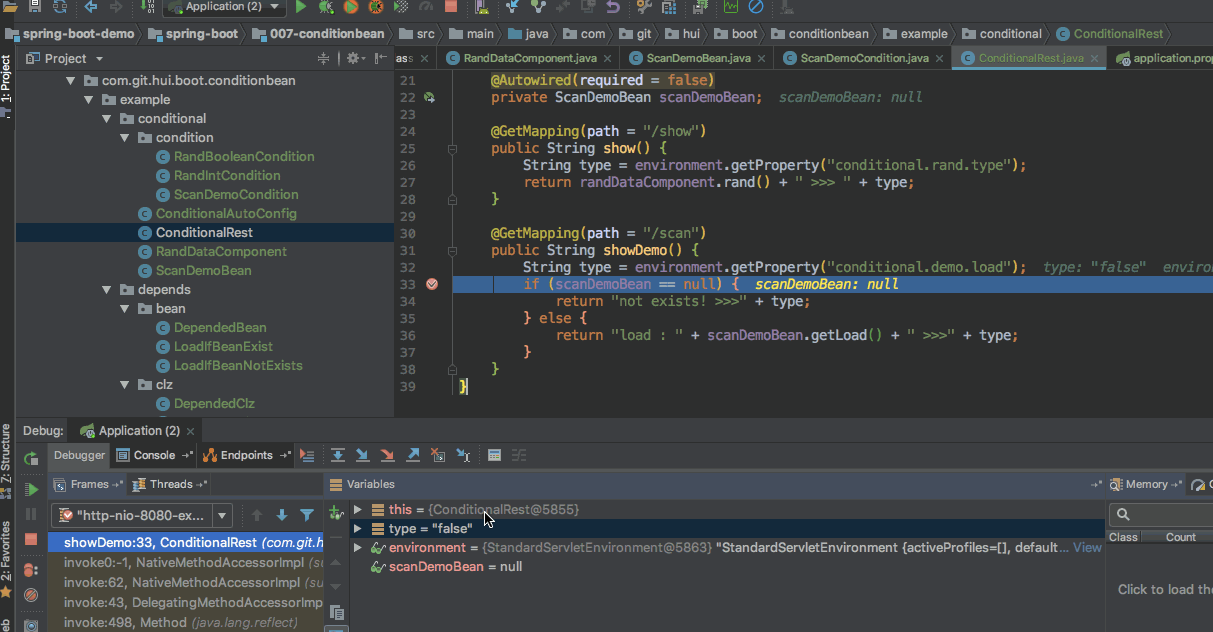Click the Step Into debugger icon
This screenshot has height=632, width=1213.
click(x=363, y=455)
